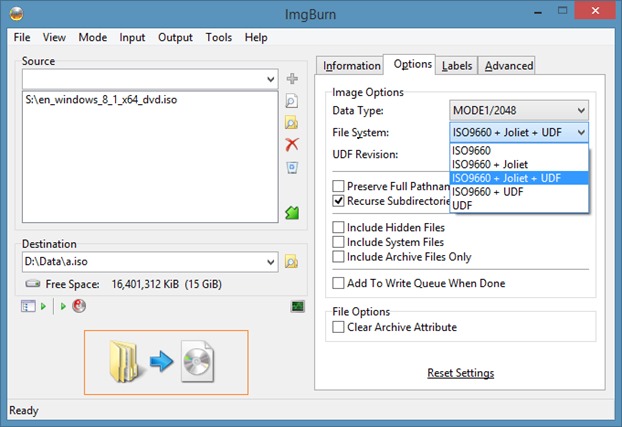Uncheck Recurse Subdirectories

tap(338, 200)
